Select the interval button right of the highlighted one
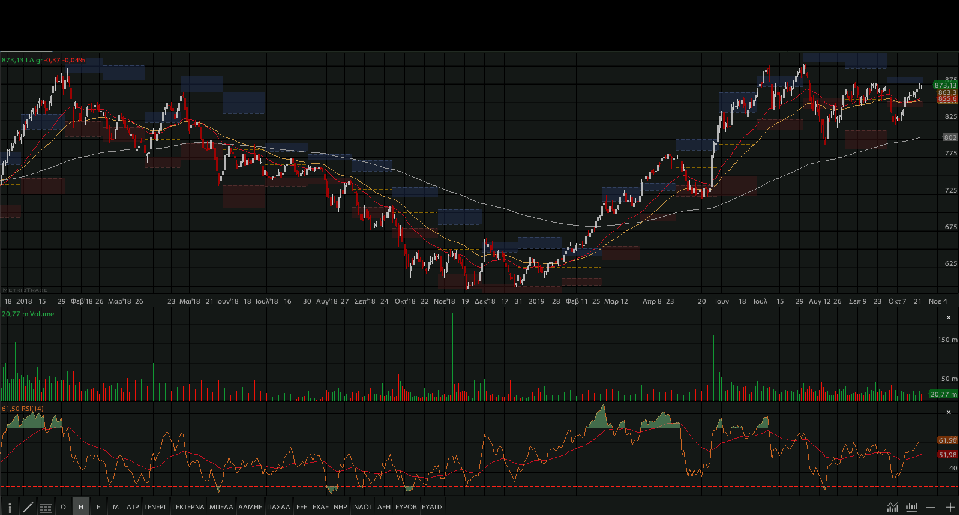 click(98, 507)
